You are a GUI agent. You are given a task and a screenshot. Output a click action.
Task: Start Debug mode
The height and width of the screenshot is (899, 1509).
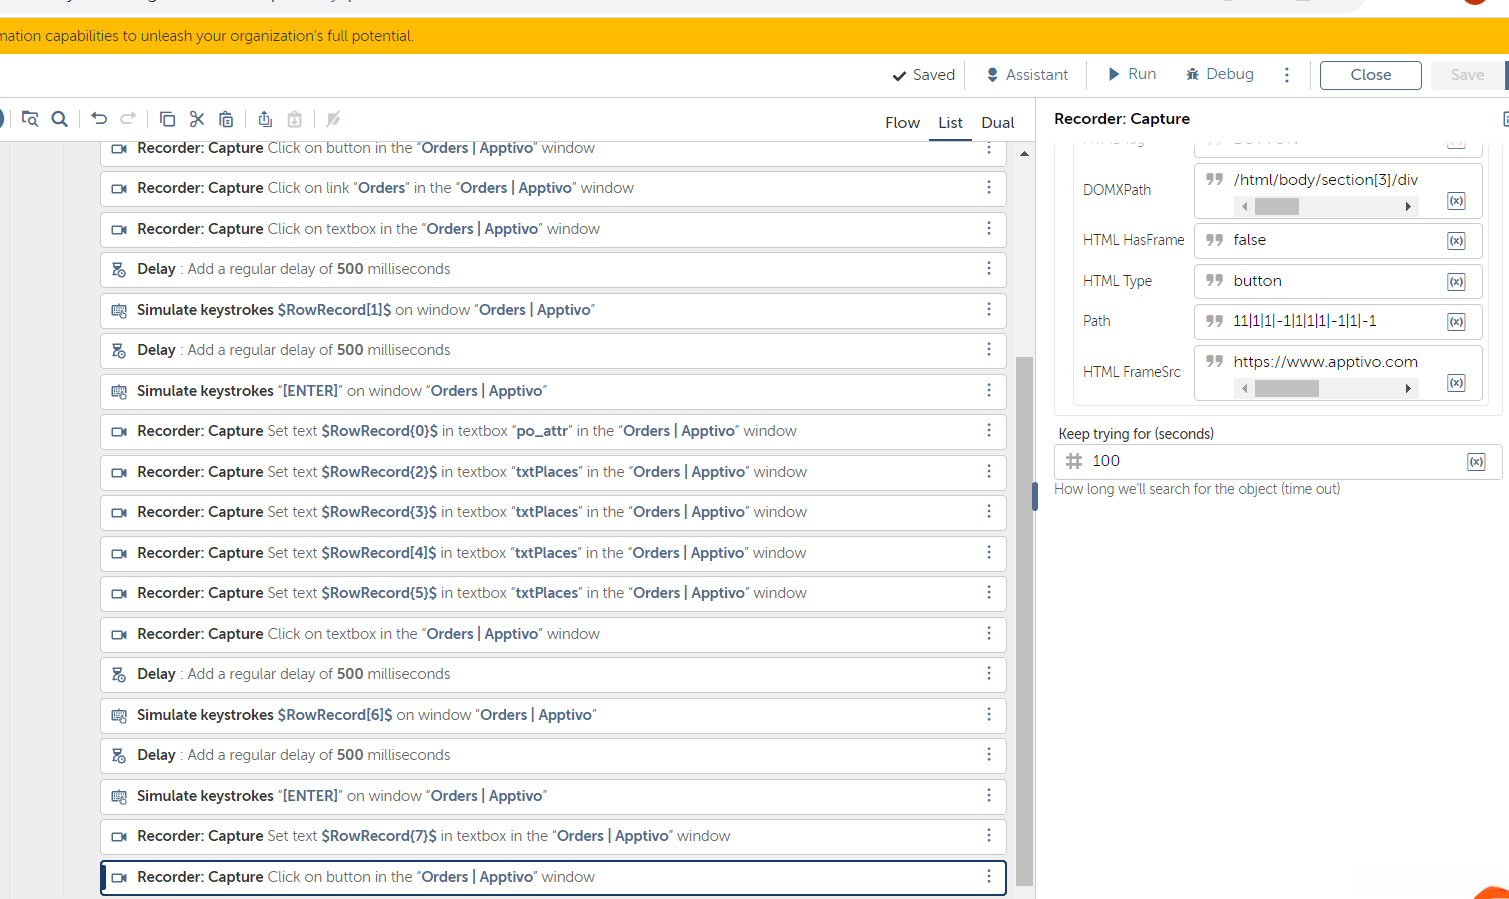1219,74
